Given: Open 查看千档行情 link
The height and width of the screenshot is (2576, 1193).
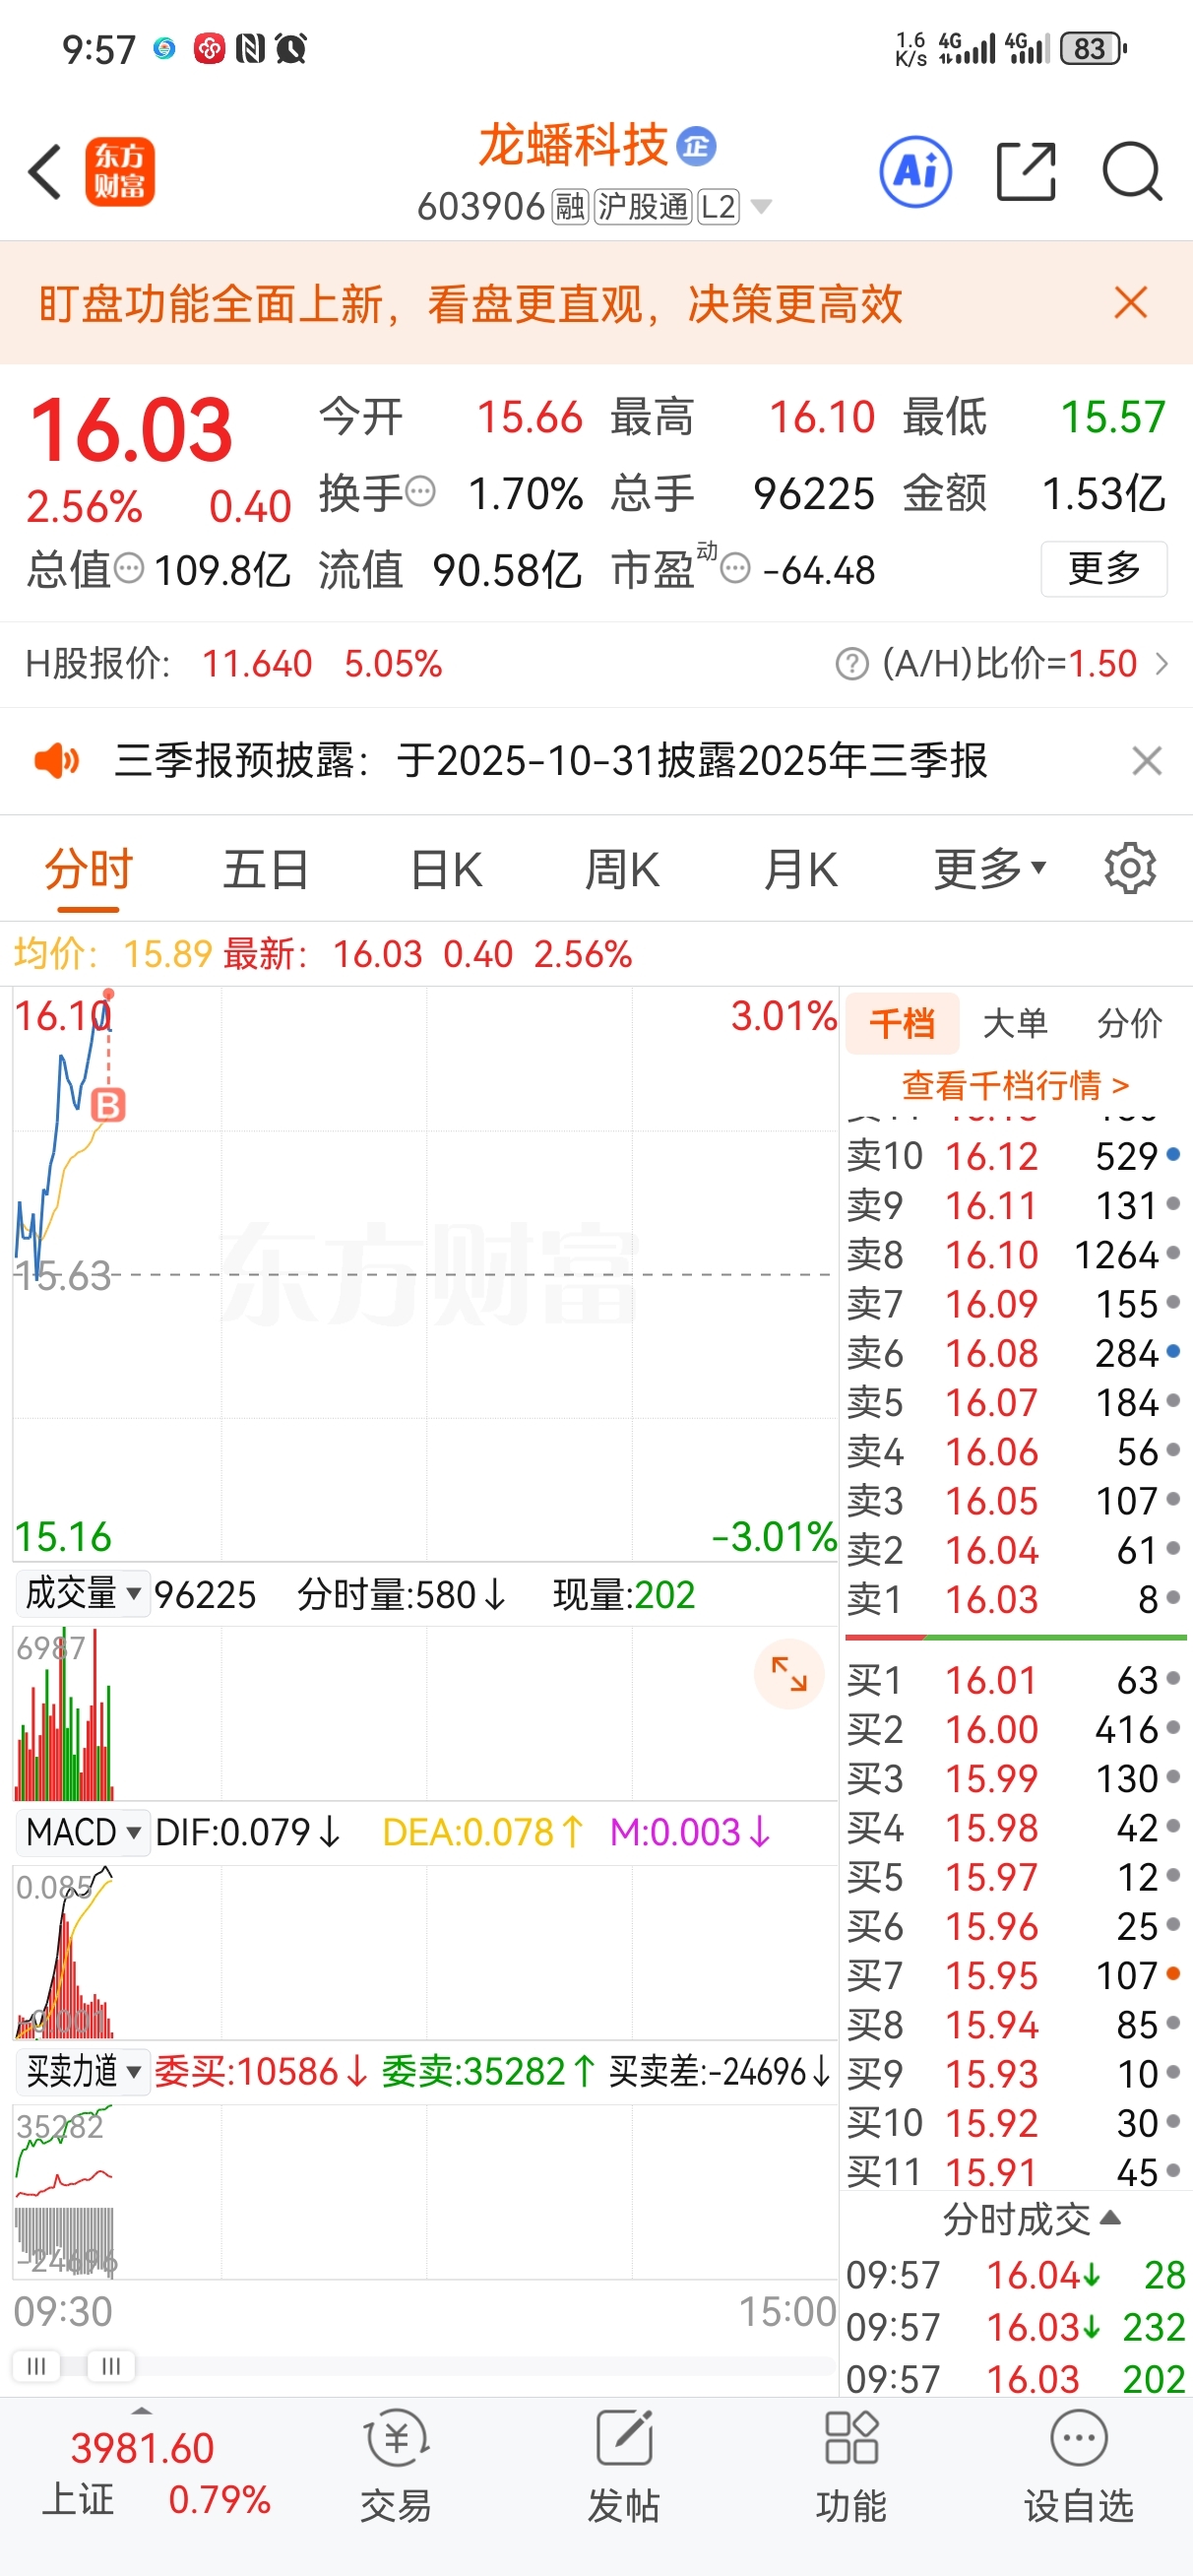Looking at the screenshot, I should 1015,1085.
